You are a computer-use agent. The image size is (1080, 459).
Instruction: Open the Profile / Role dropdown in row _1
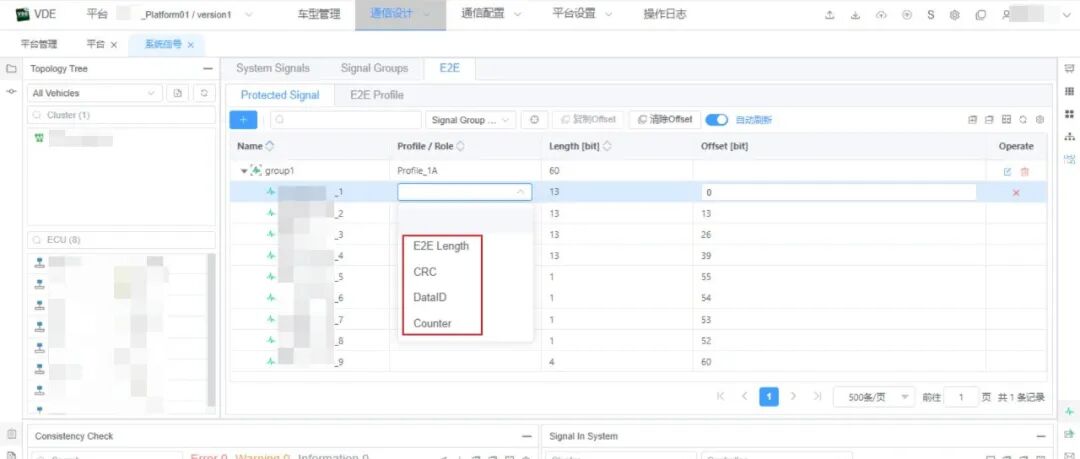(x=464, y=192)
